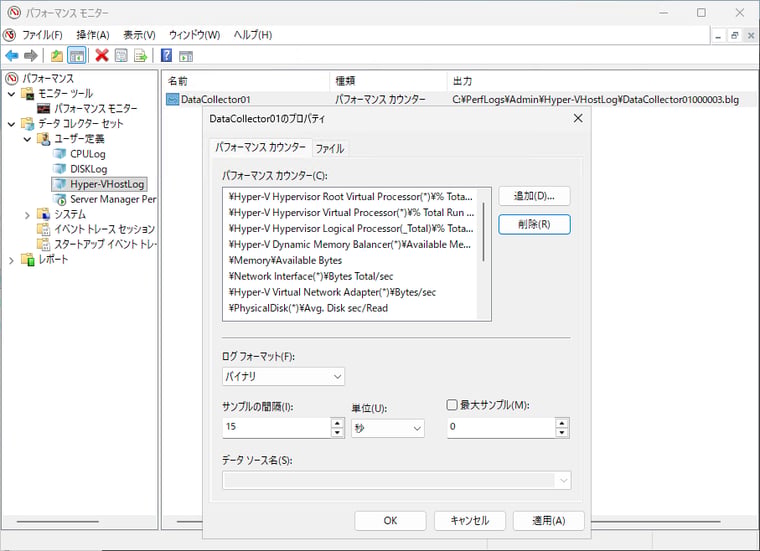Click the 適用(A) button

(x=549, y=520)
